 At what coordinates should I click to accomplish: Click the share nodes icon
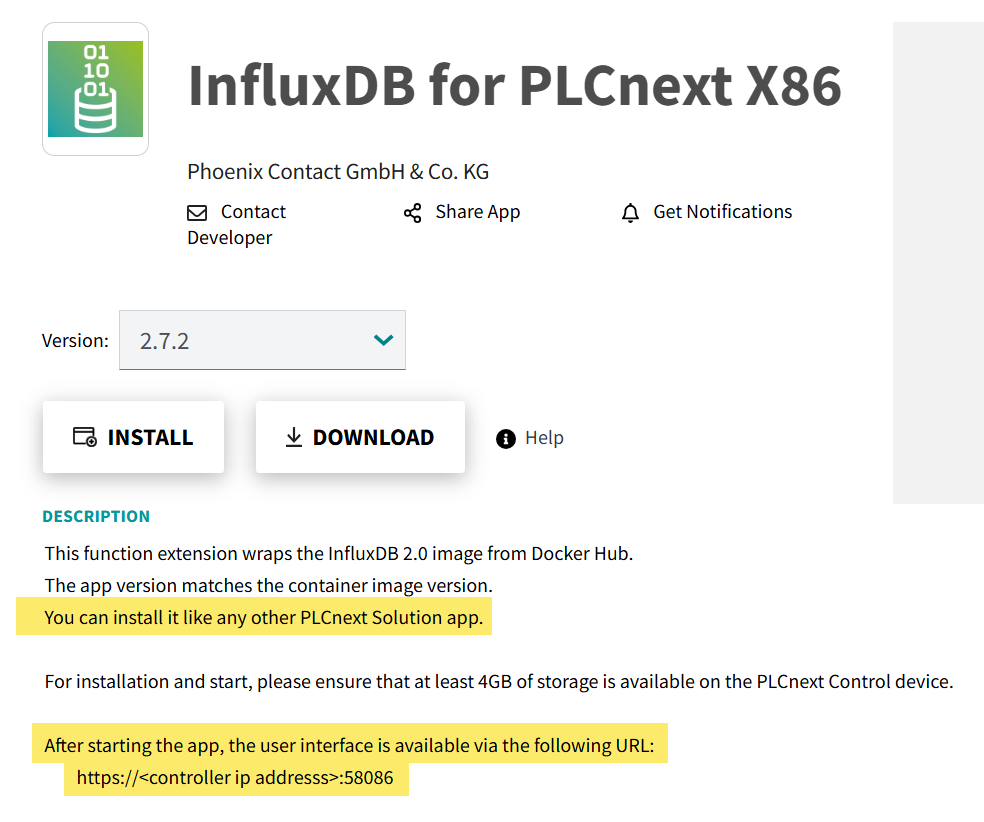[x=412, y=213]
